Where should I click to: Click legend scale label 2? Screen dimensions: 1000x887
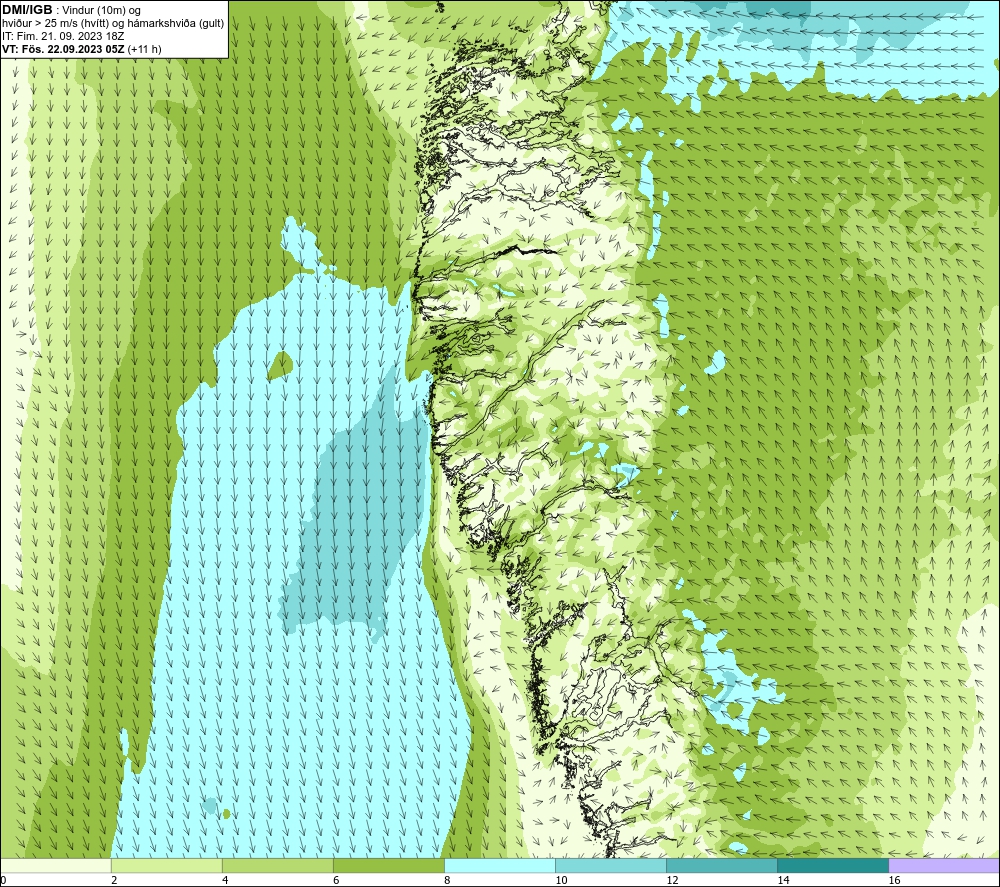pos(114,880)
